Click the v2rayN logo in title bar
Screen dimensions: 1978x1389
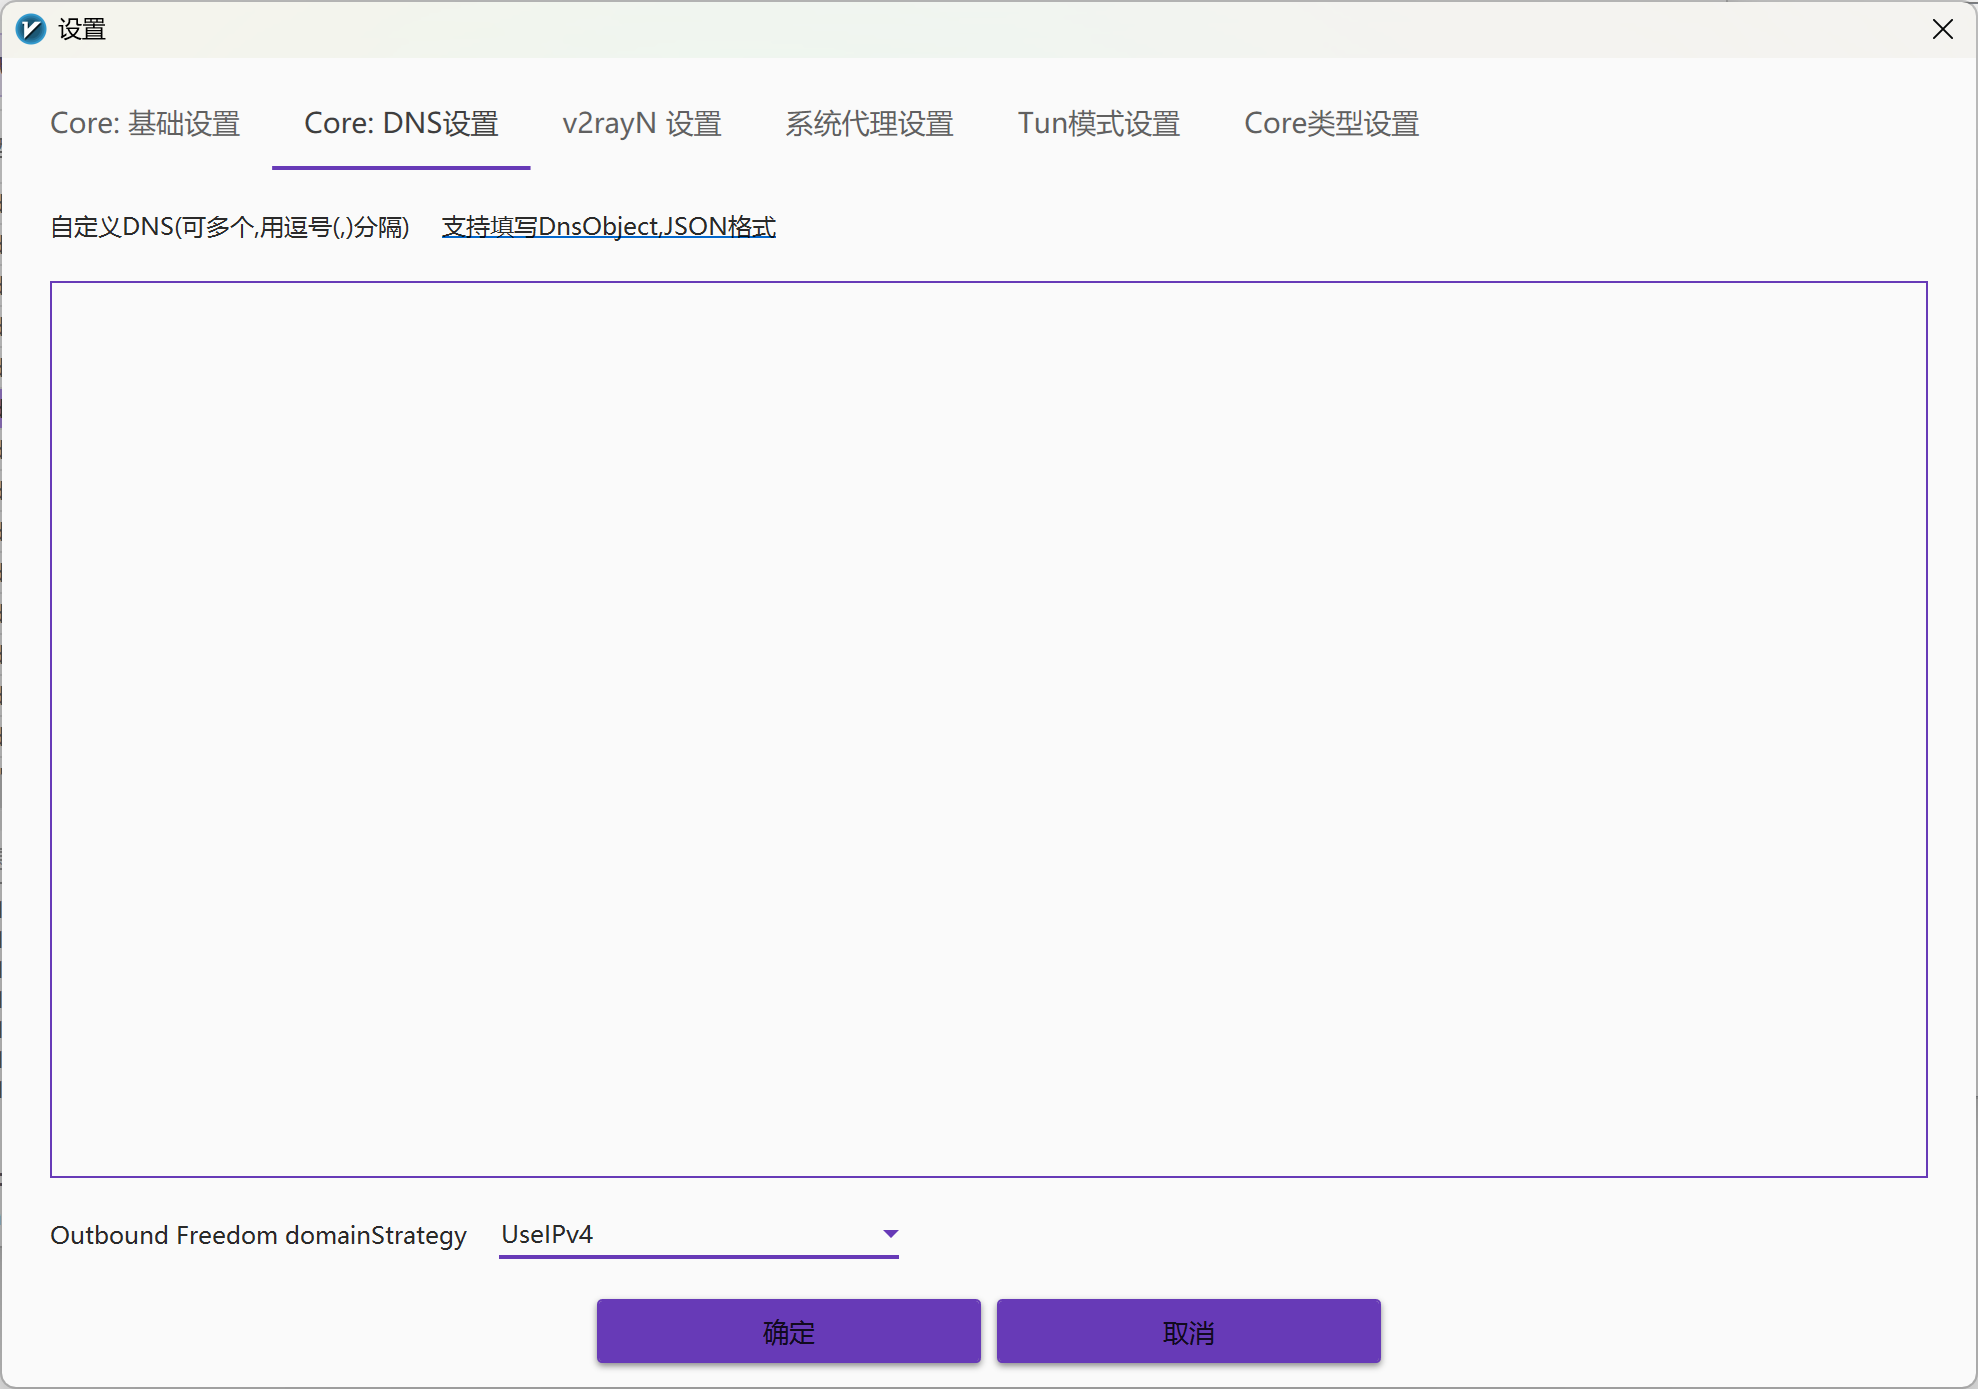click(31, 29)
